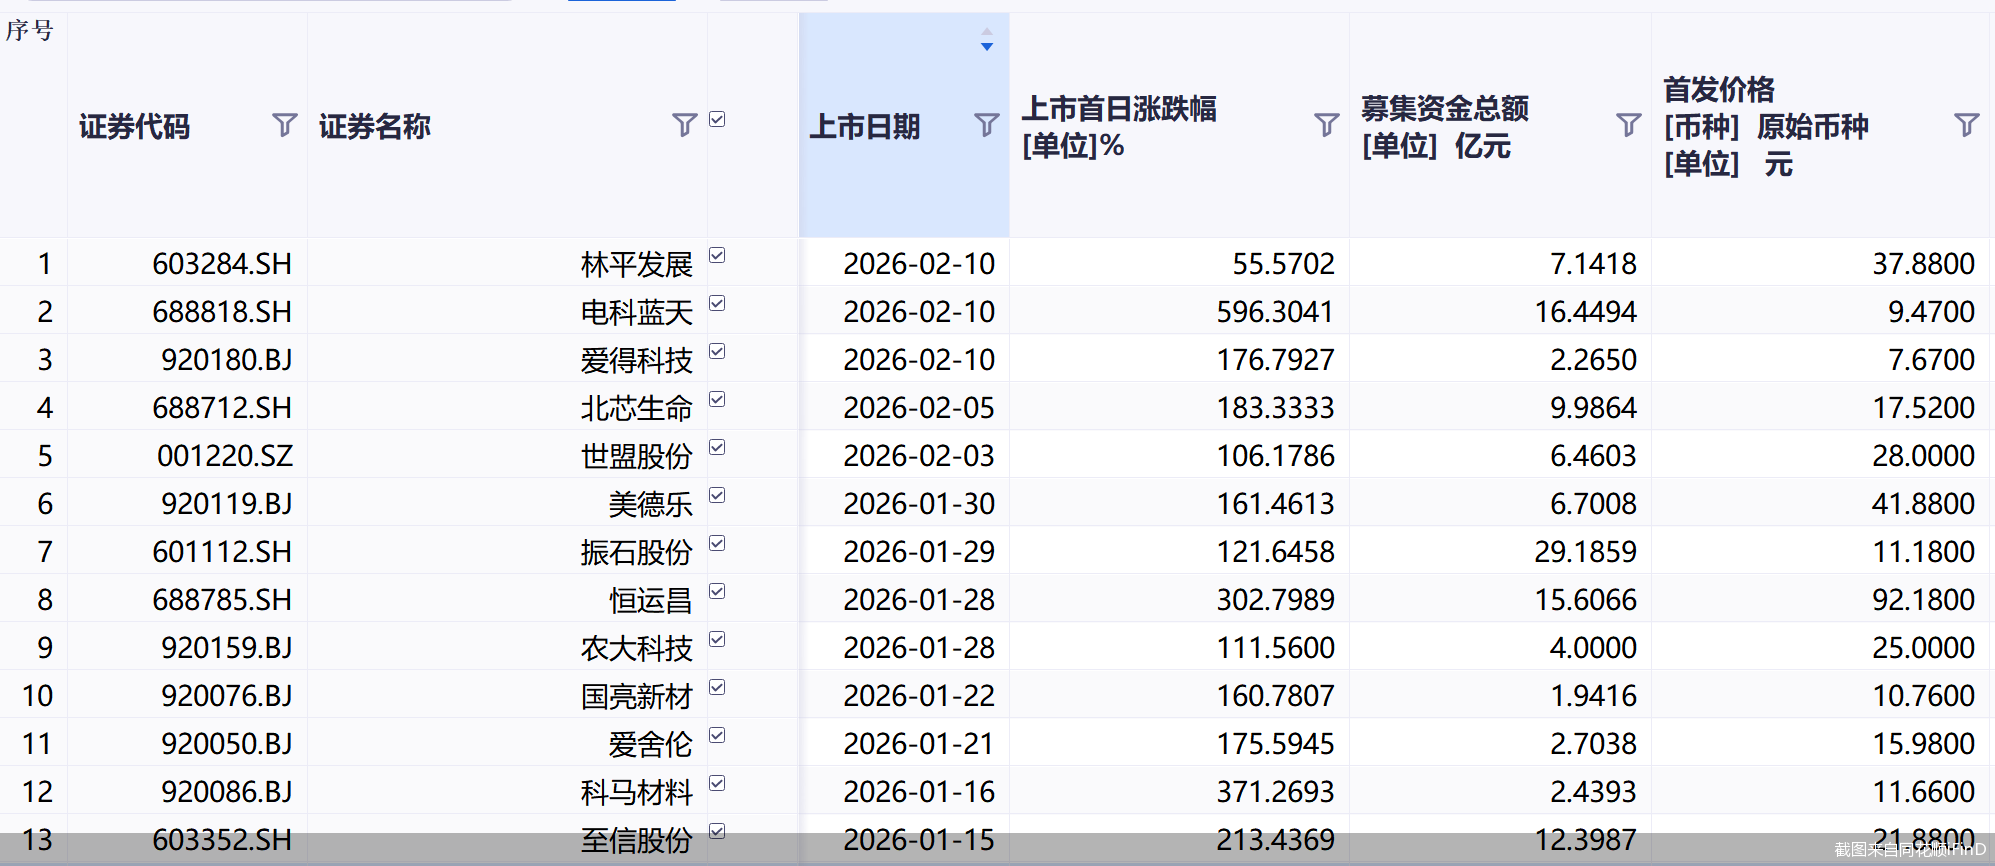1995x866 pixels.
Task: Sort ascending by 上市日期 arrow
Action: tap(987, 32)
